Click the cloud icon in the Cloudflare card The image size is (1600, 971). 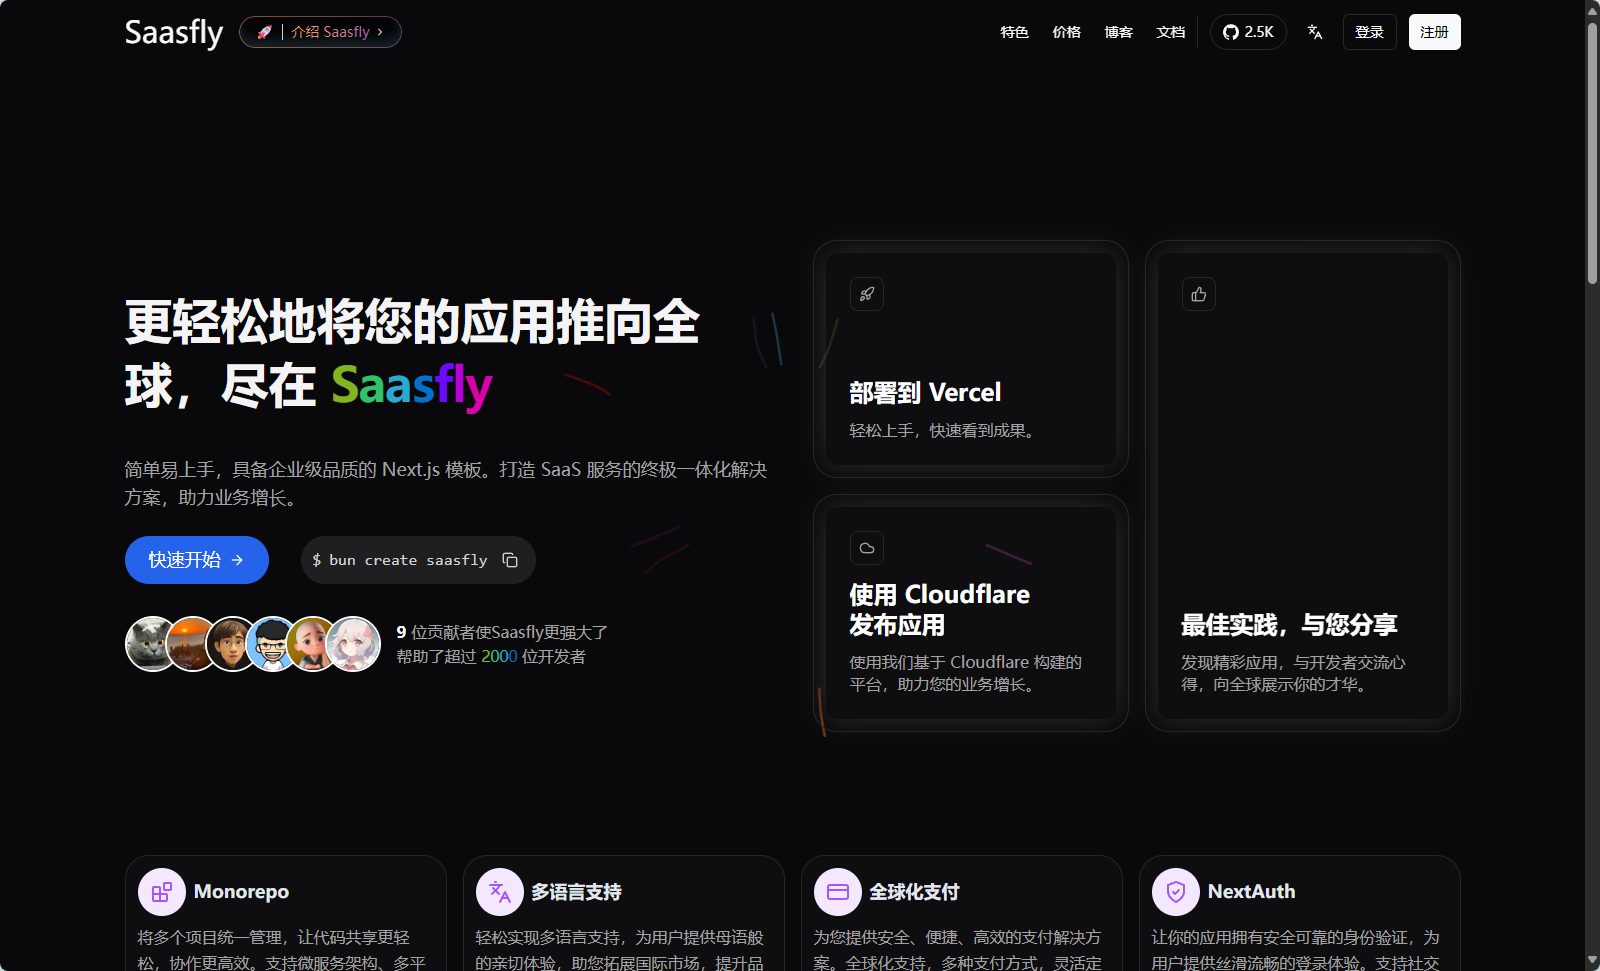(x=867, y=548)
